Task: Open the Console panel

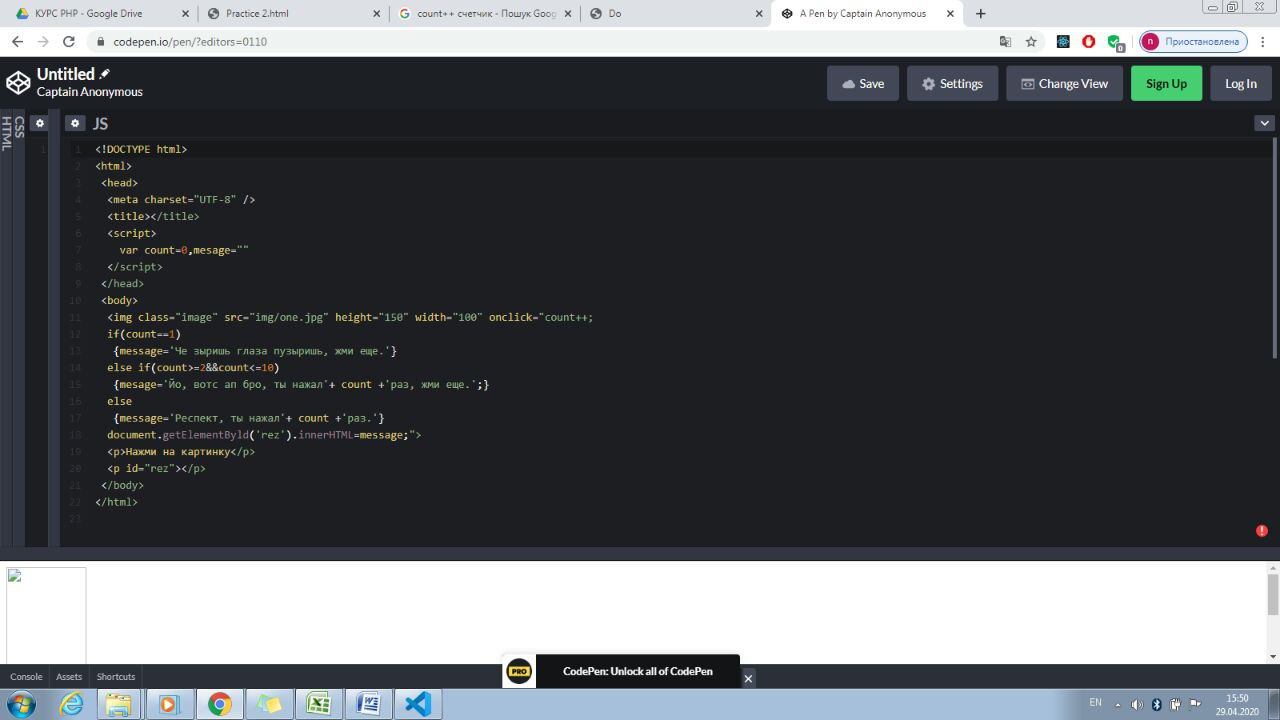Action: [26, 677]
